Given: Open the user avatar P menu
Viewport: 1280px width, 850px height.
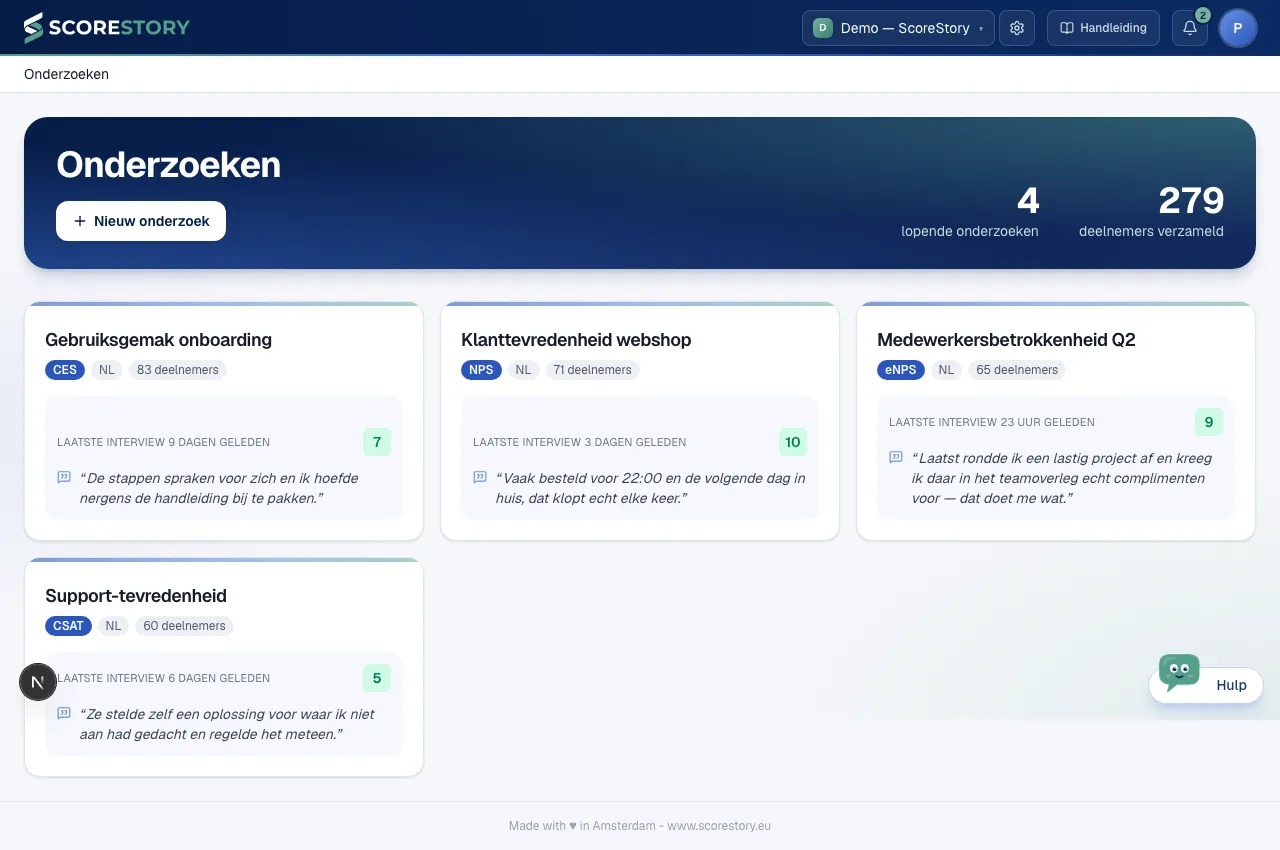Looking at the screenshot, I should coord(1238,28).
